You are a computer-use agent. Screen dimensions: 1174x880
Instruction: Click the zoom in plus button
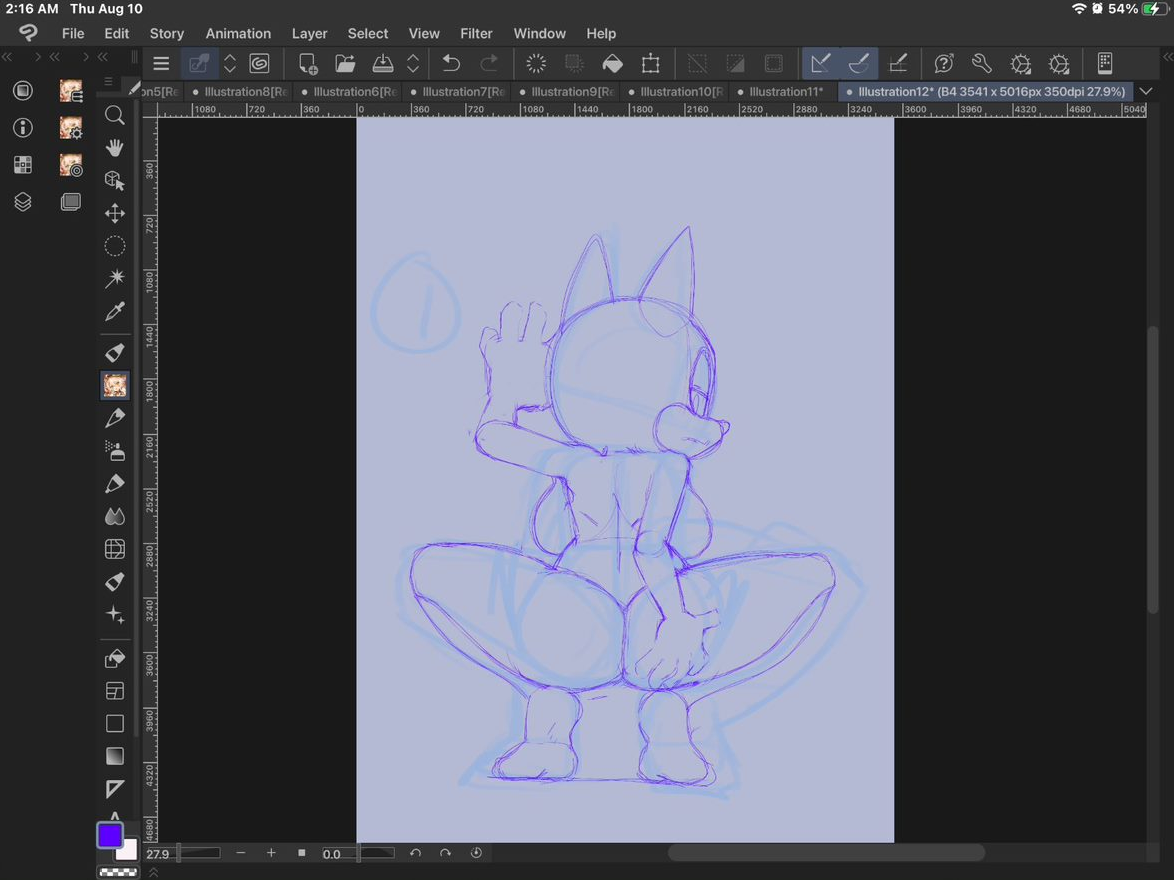[271, 853]
